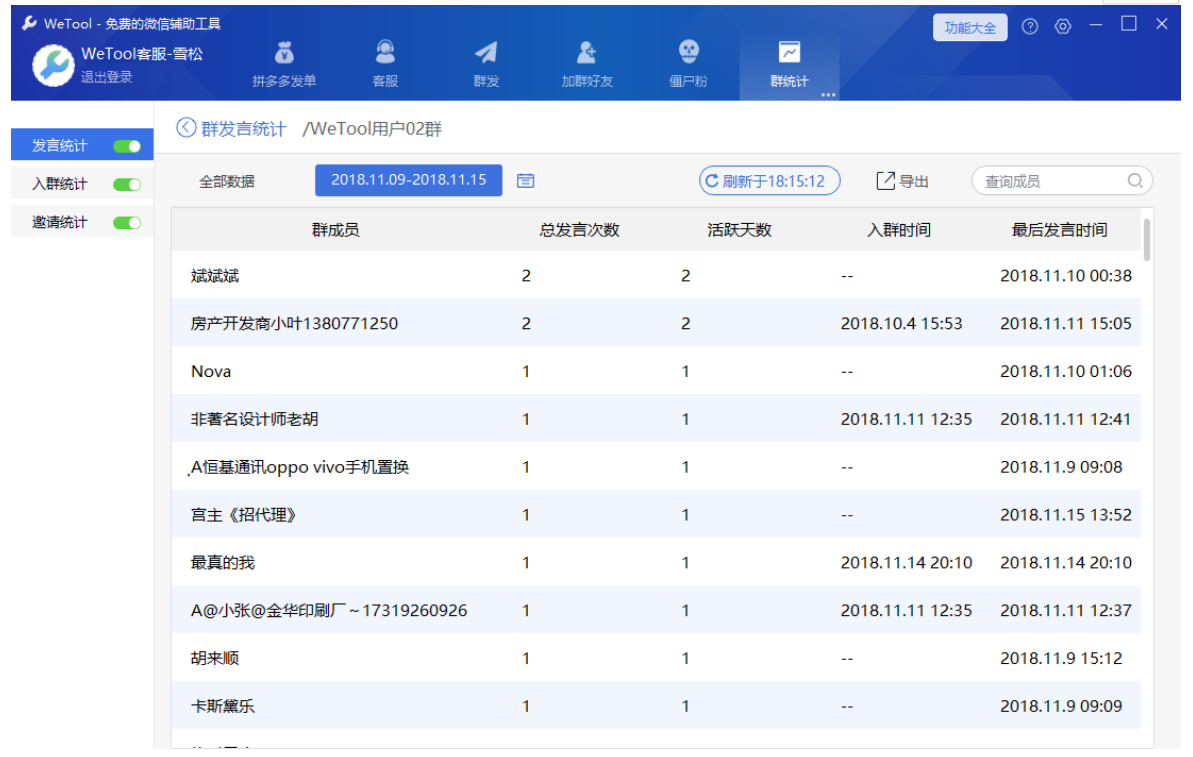Click last speak time 2018.11.9 09:08
The image size is (1193, 757).
tap(1061, 467)
